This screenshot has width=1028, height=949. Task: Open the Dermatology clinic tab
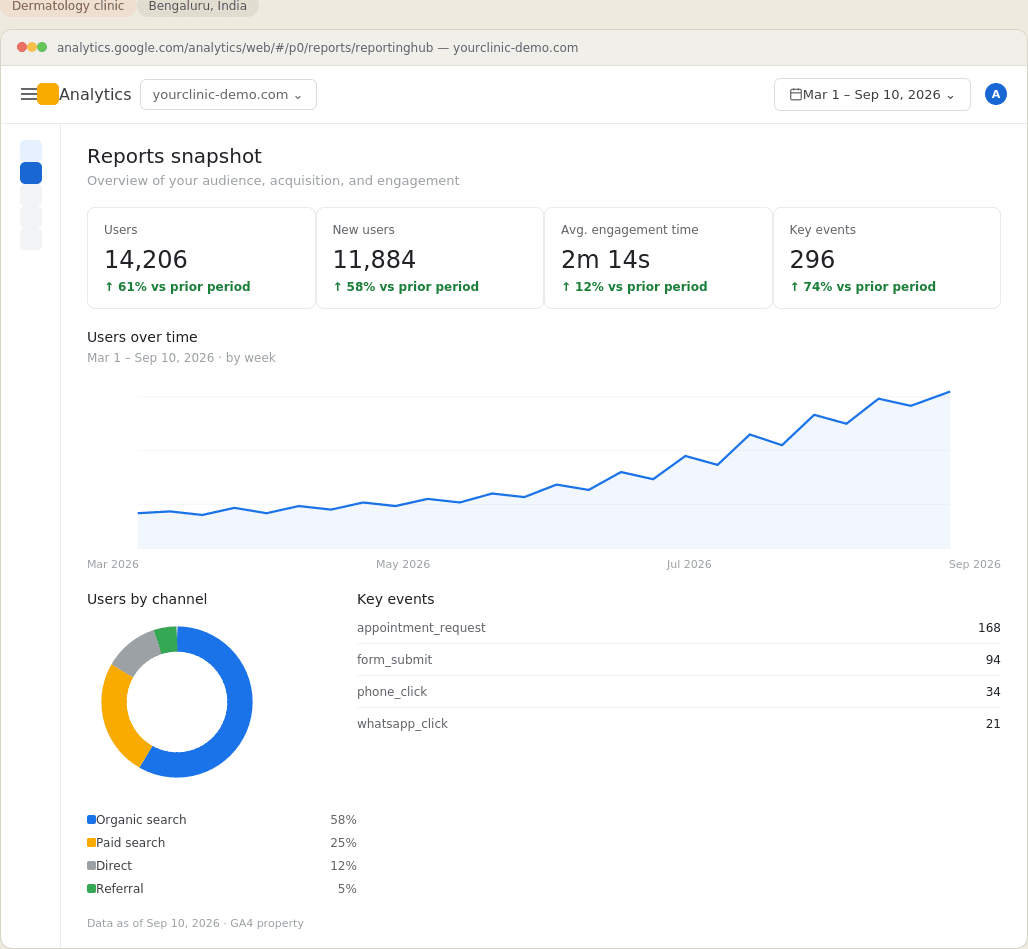pos(68,7)
